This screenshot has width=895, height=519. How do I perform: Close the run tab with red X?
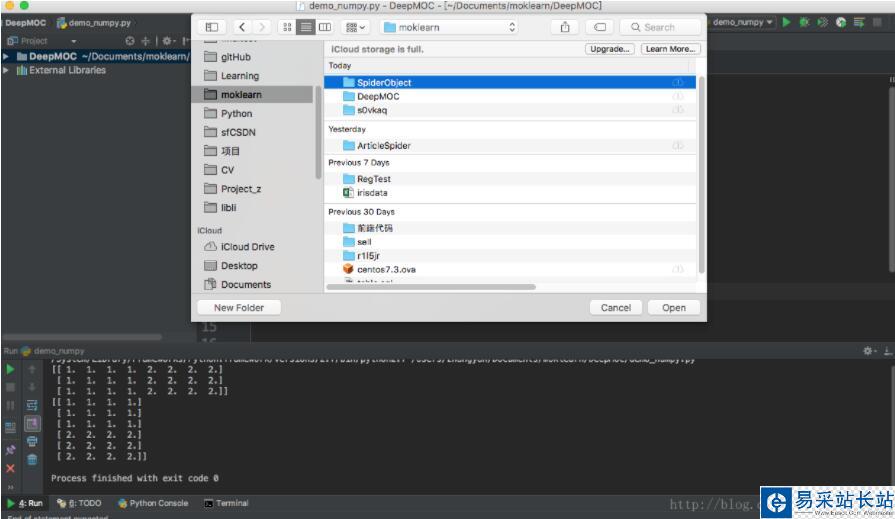click(x=10, y=469)
